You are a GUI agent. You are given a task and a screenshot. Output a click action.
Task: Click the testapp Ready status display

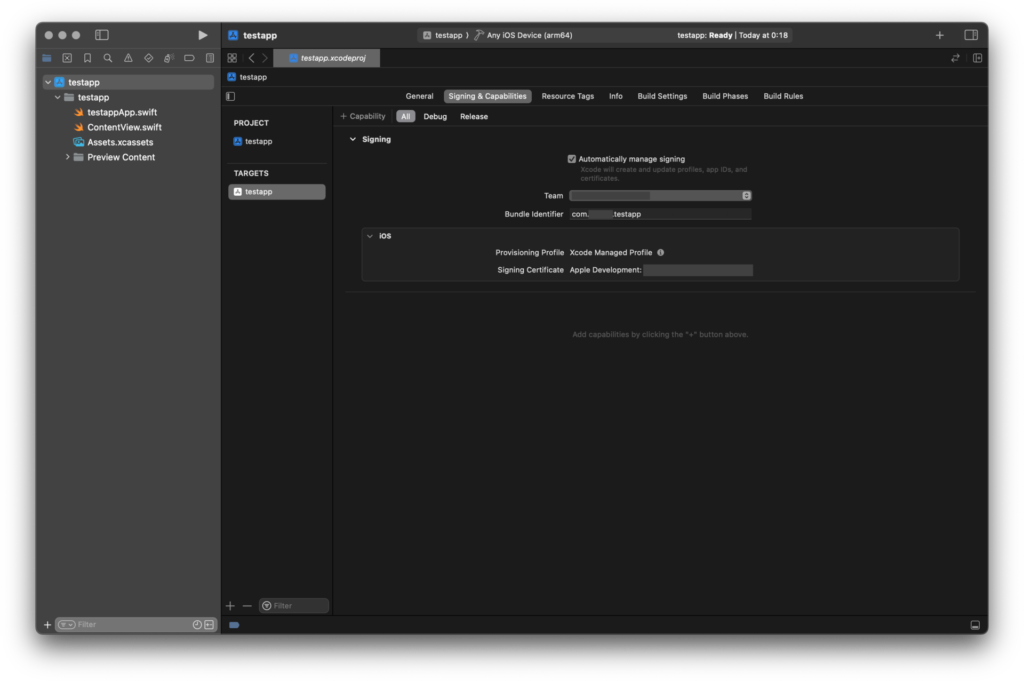click(732, 35)
